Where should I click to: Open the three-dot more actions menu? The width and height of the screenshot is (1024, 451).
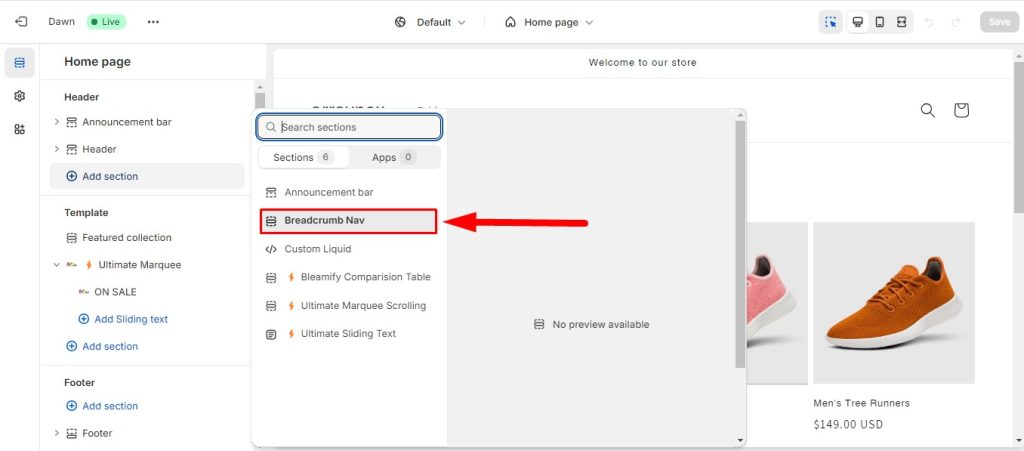[152, 21]
